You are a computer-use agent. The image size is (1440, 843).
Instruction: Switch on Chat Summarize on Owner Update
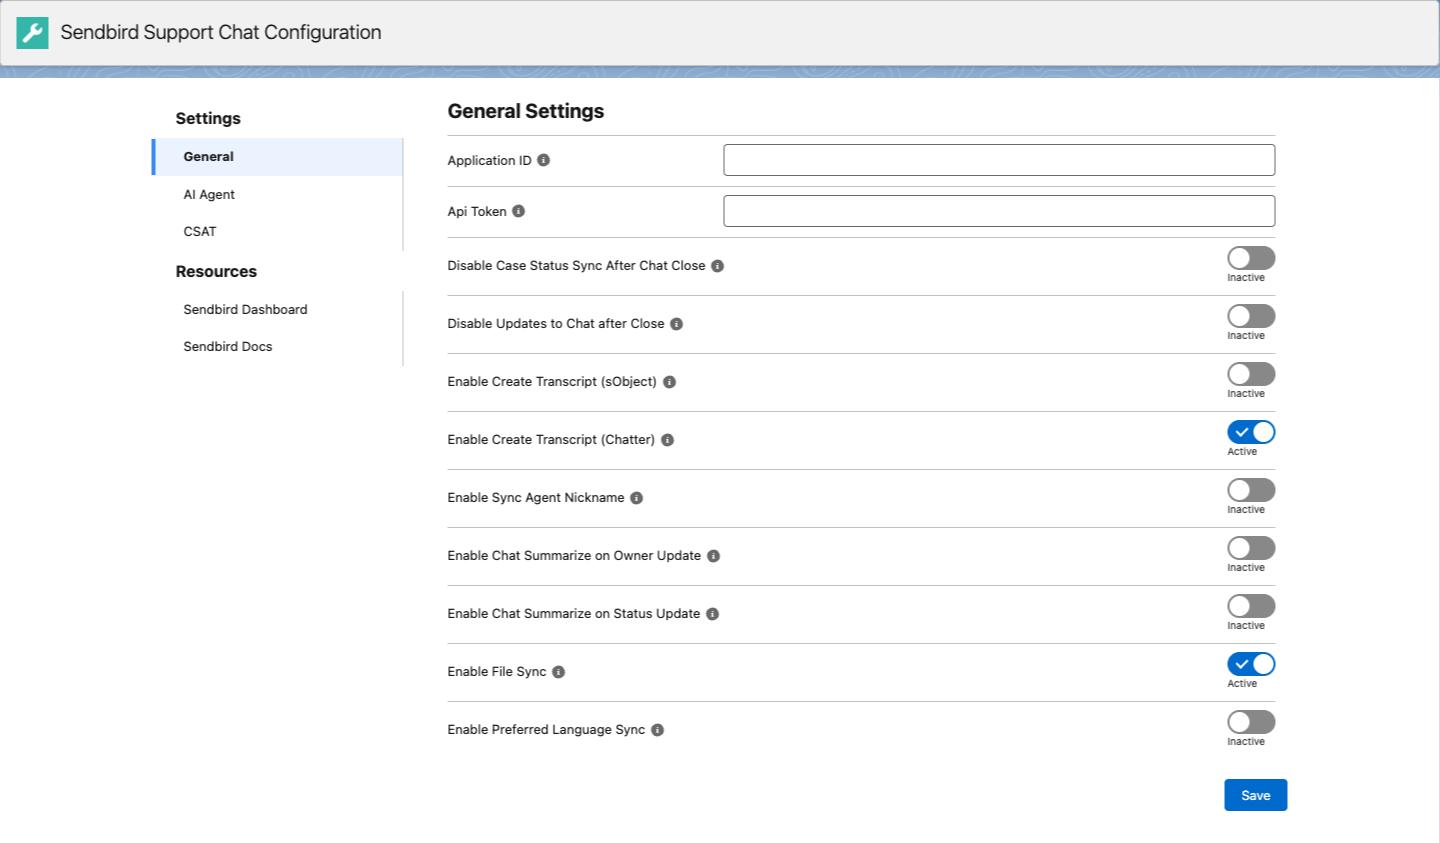coord(1251,548)
